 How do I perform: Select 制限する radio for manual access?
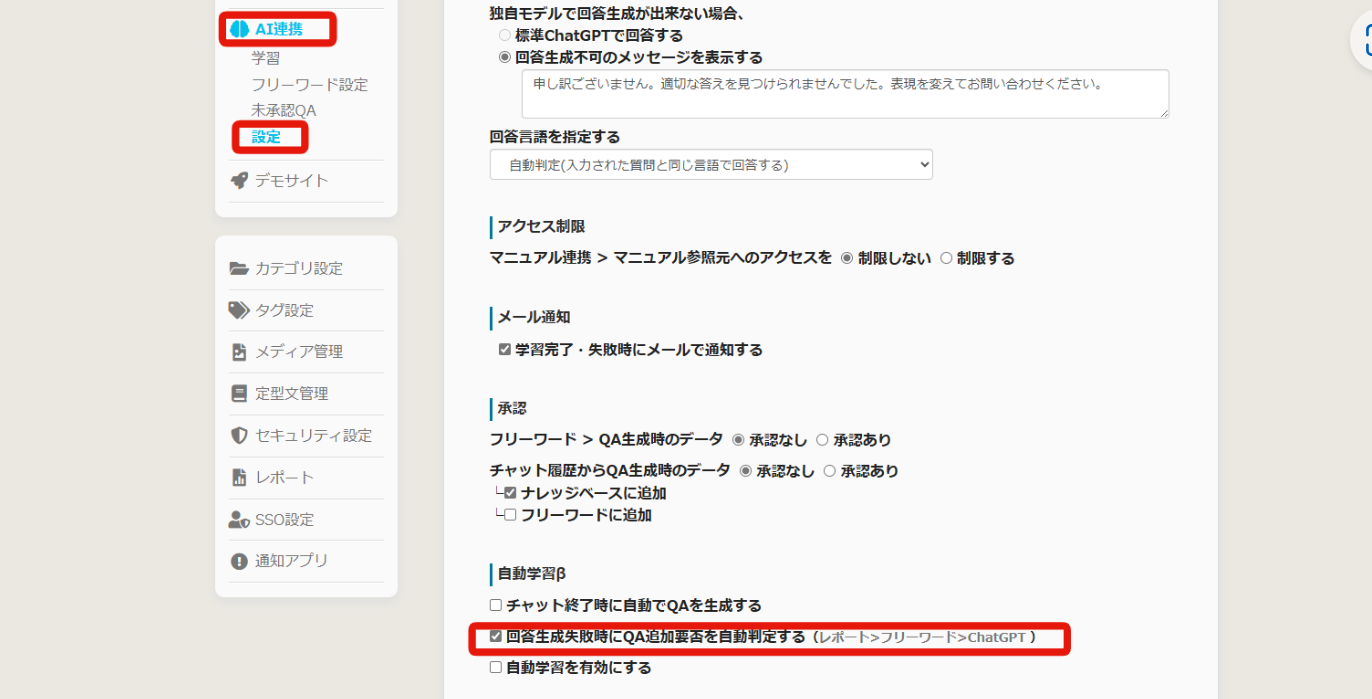[946, 258]
